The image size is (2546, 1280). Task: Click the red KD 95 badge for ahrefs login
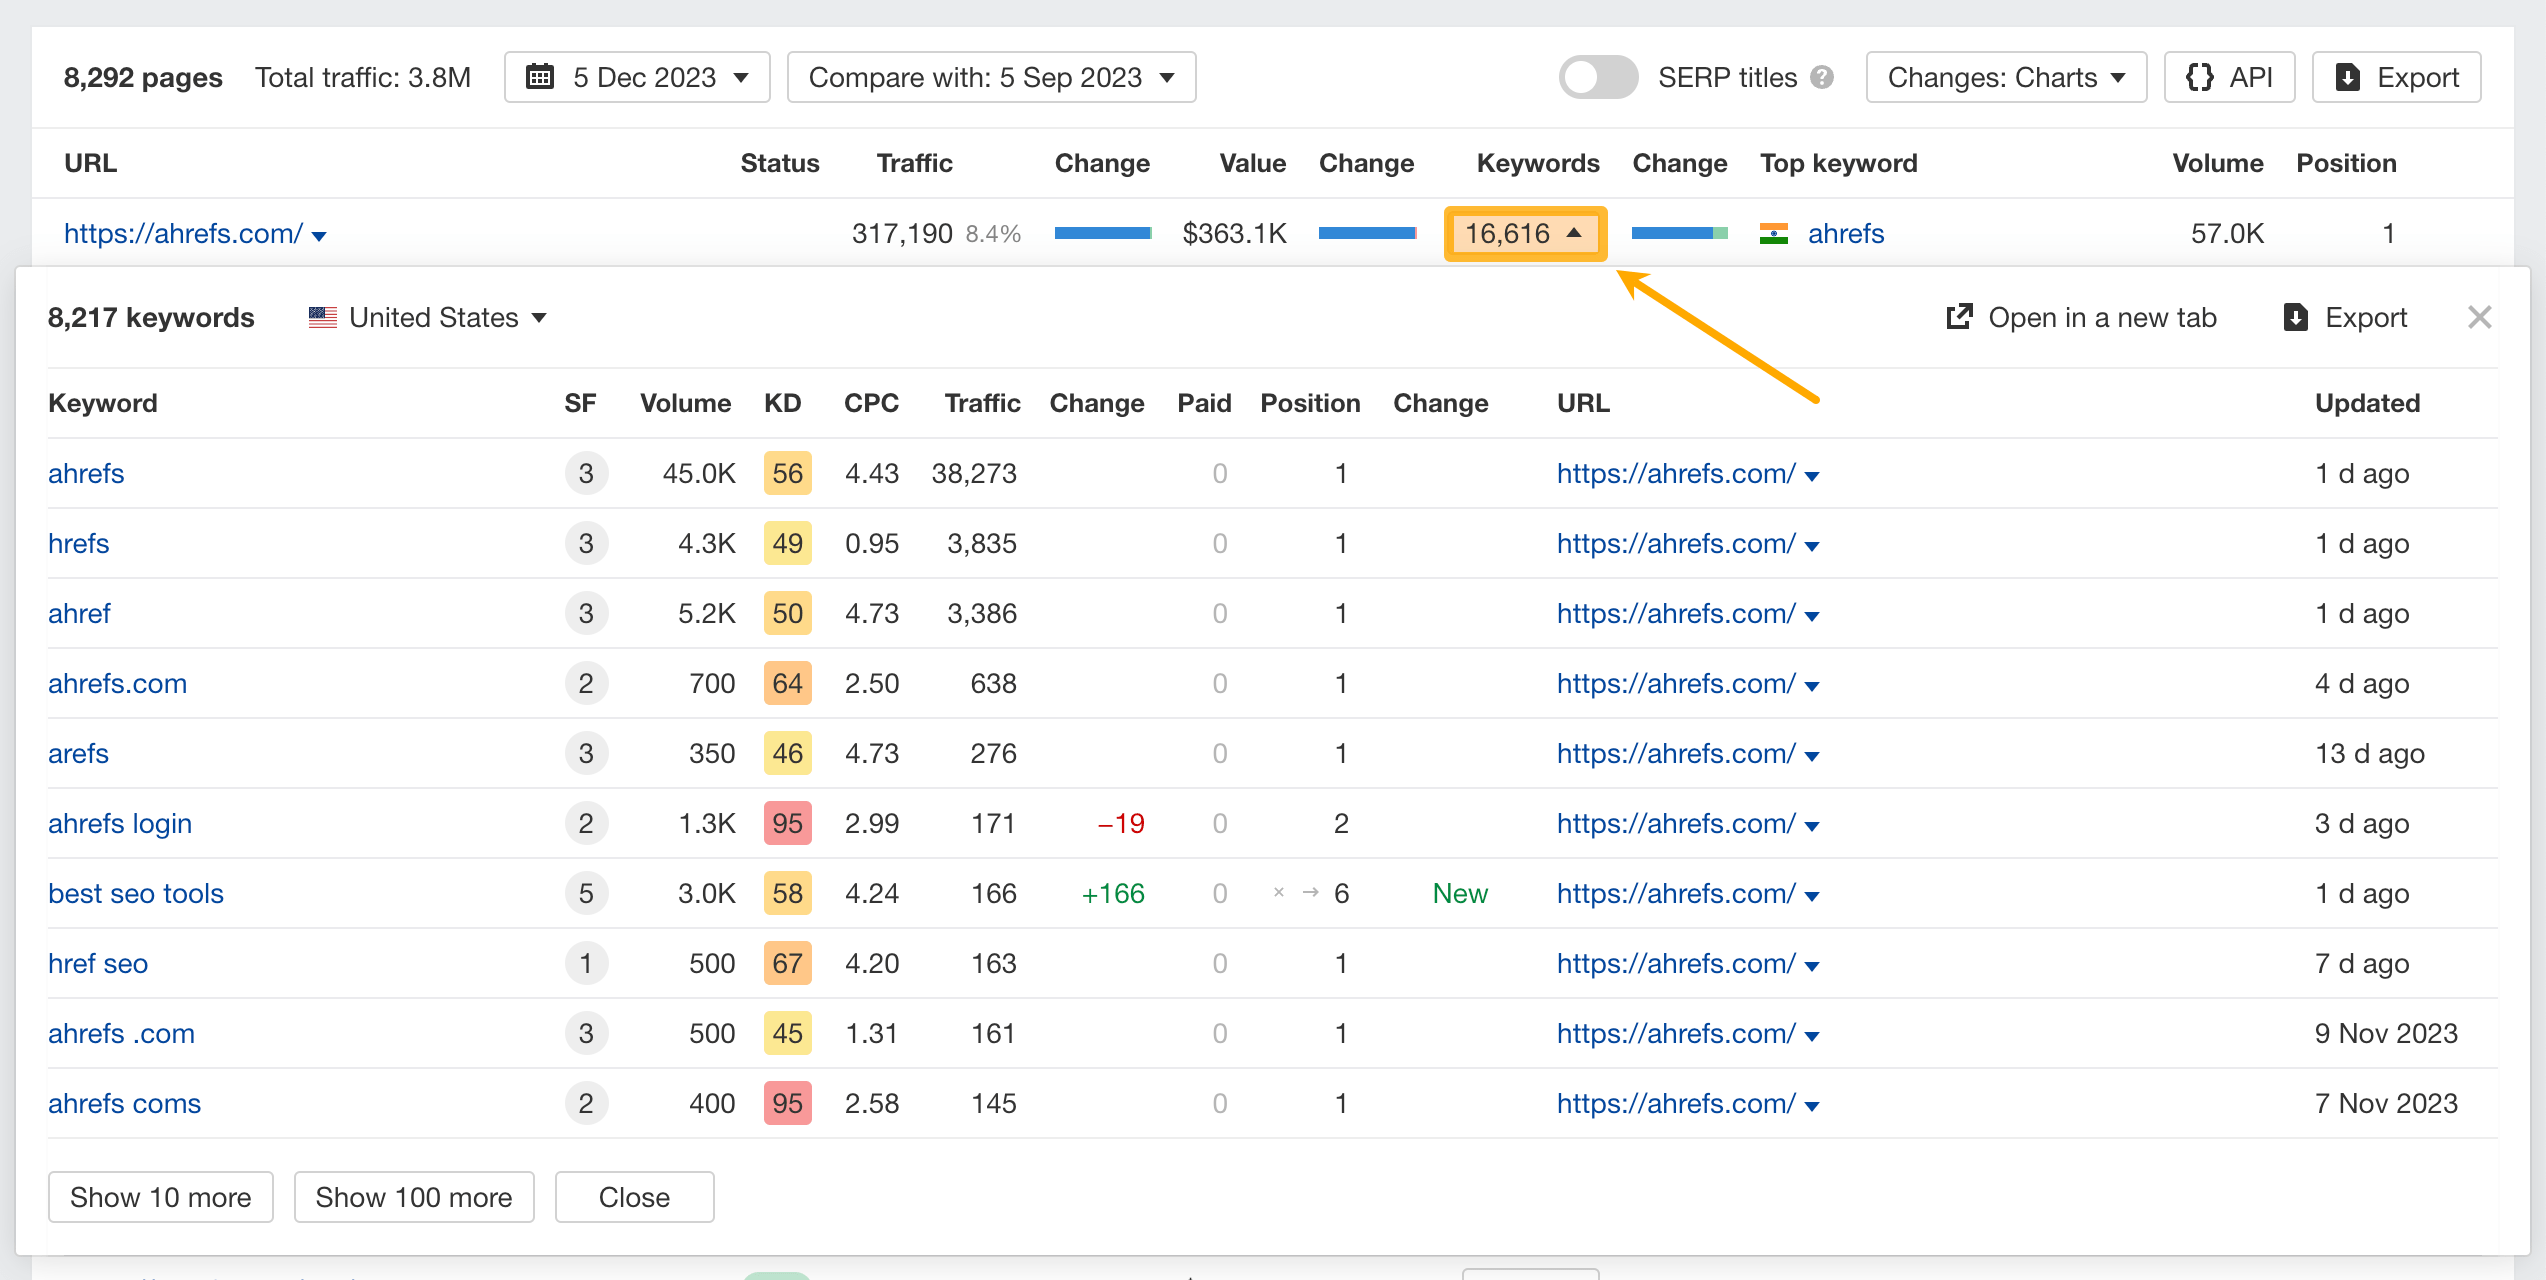[787, 823]
